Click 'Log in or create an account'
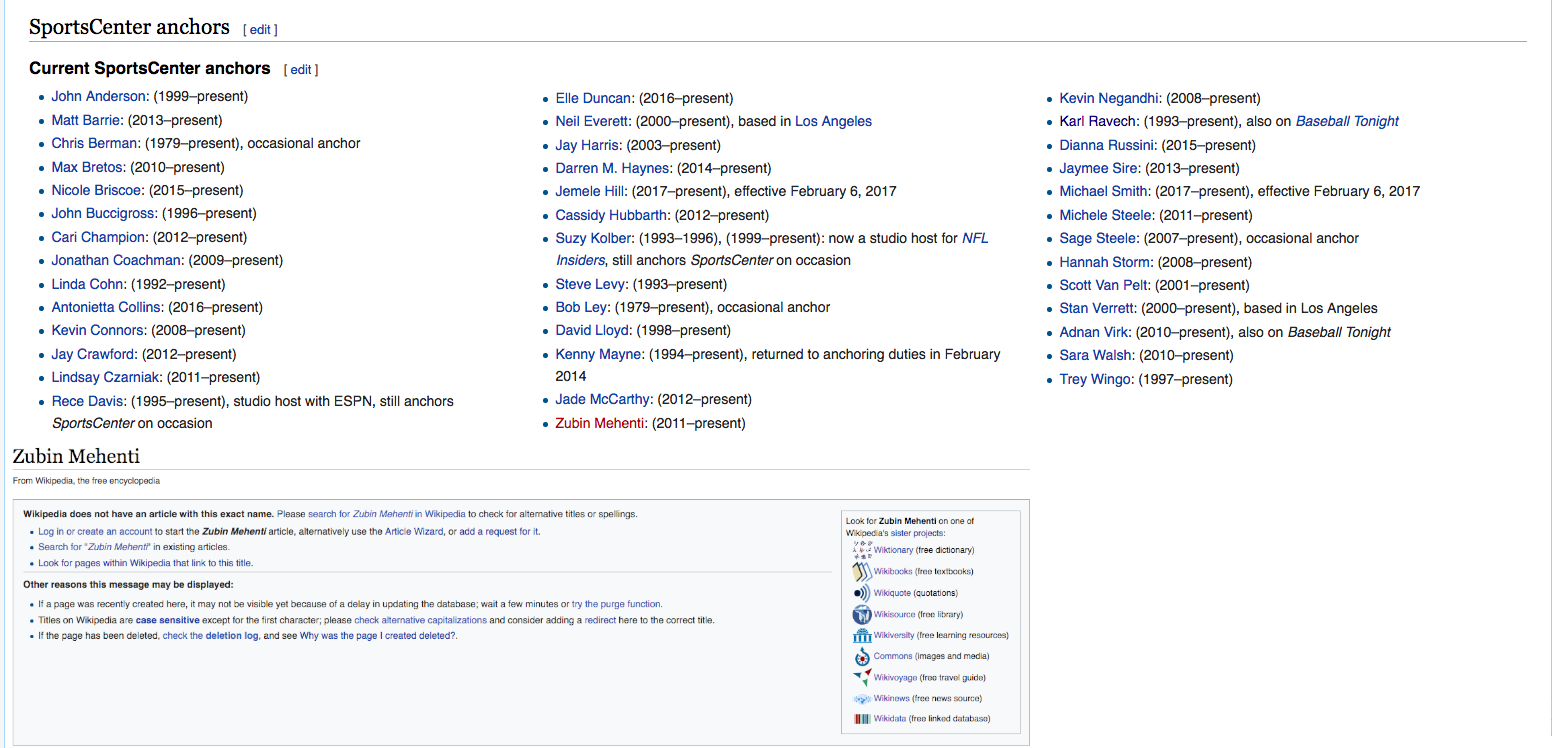This screenshot has height=748, width=1552. click(96, 532)
